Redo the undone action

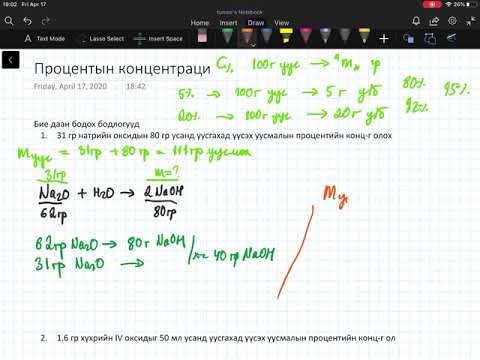(x=45, y=21)
